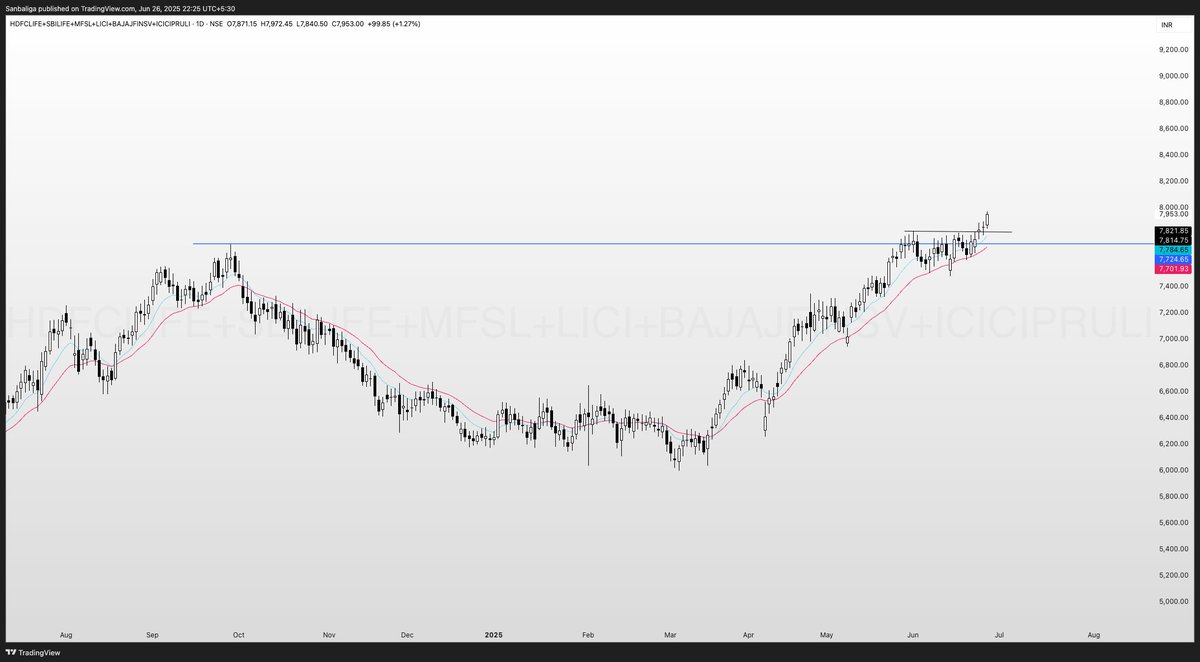Click the 6,800.00 price axis label
This screenshot has height=662, width=1200.
1174,365
